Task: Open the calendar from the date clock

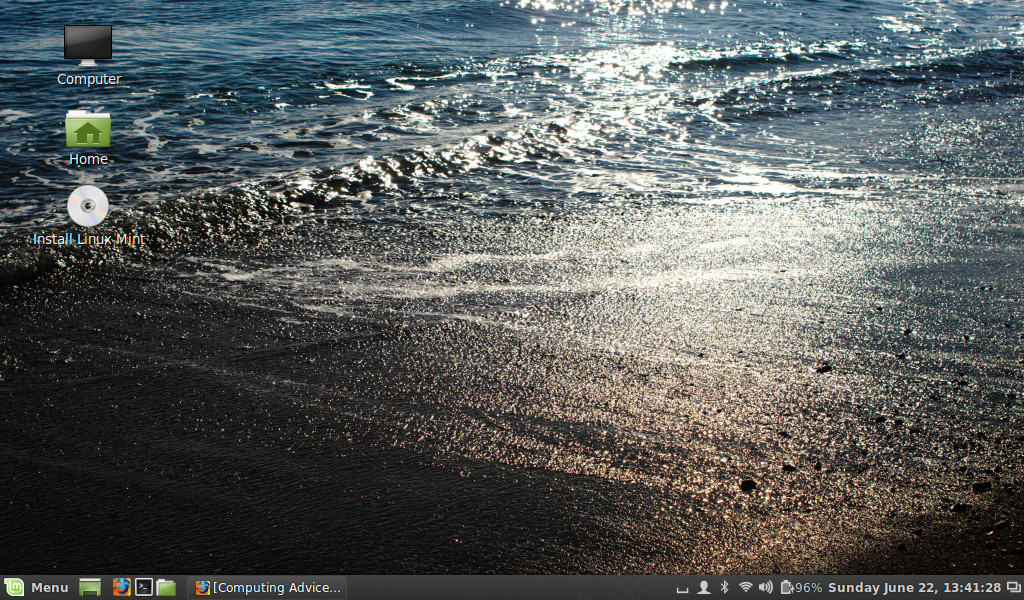Action: (x=914, y=587)
